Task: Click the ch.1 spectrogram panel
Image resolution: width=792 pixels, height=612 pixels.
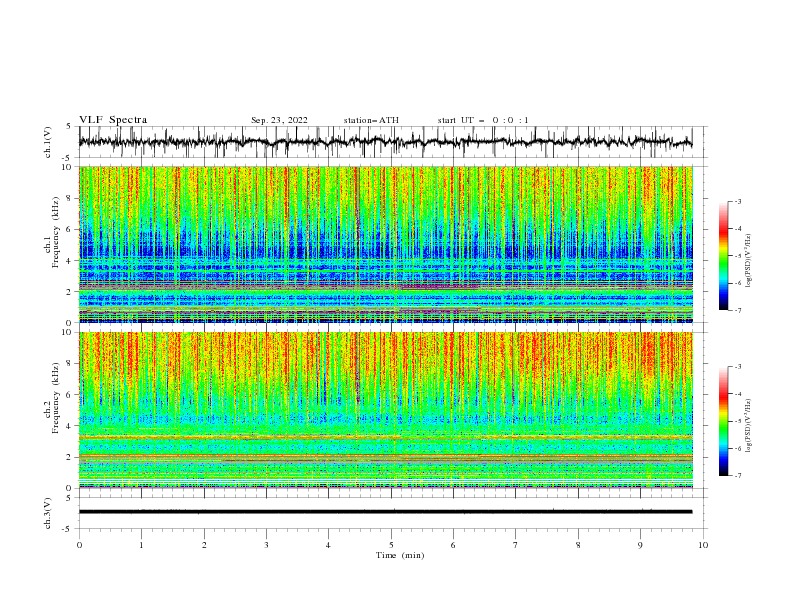Action: point(385,244)
